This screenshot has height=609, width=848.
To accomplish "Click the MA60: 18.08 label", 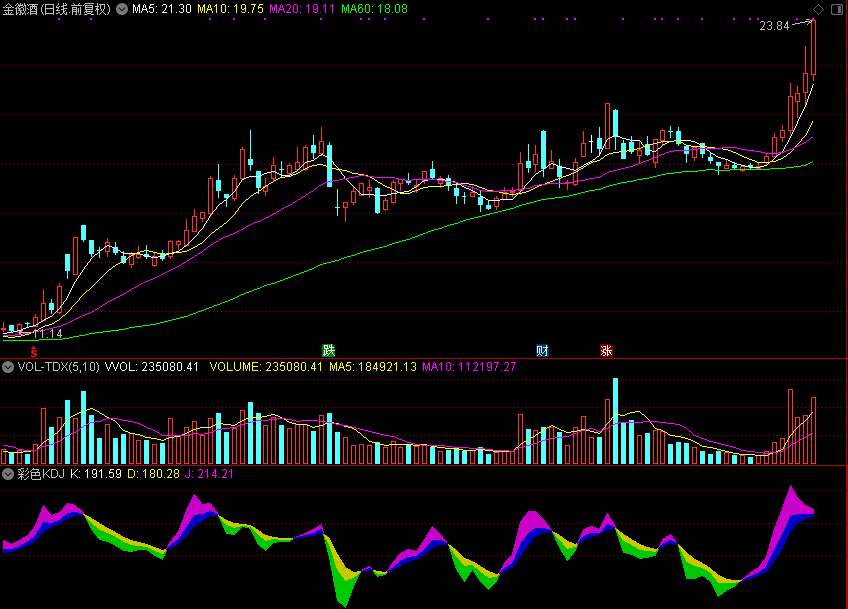I will pos(374,9).
